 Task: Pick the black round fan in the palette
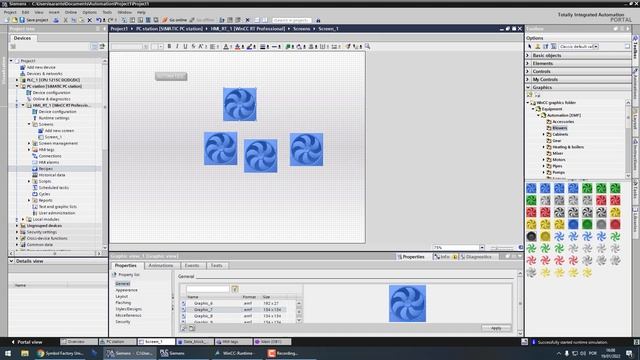pos(531,236)
